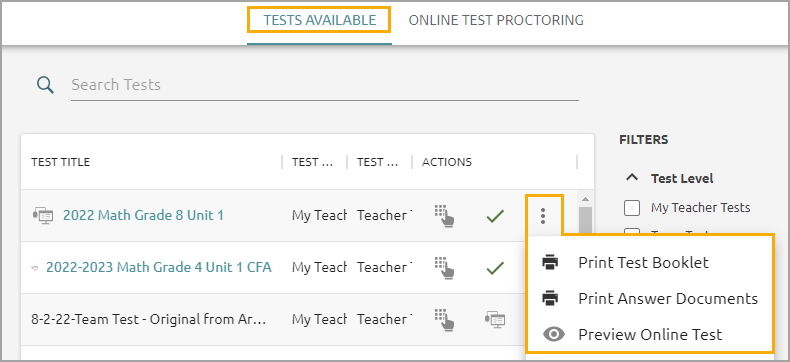Viewport: 790px width, 362px height.
Task: Click the green checkmark for Math Grade 4 Unit 1 CFA
Action: (495, 268)
